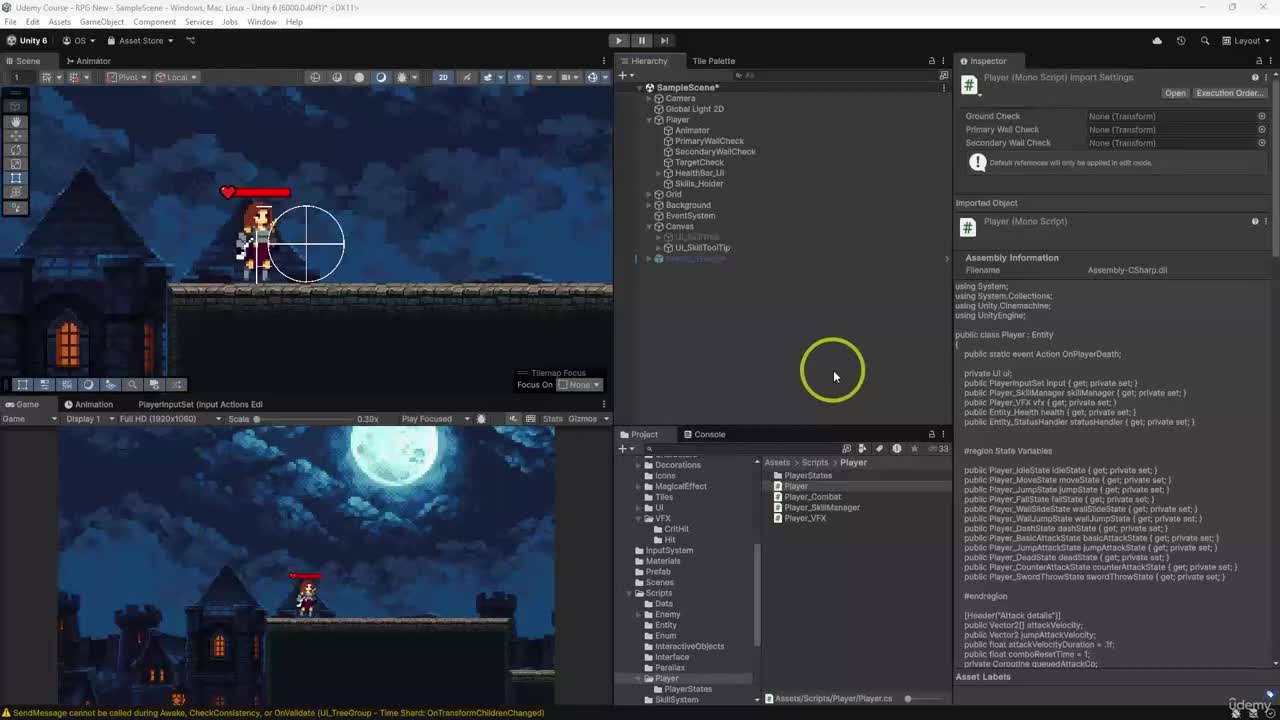
Task: Click the Hierarchy search field
Action: (837, 76)
